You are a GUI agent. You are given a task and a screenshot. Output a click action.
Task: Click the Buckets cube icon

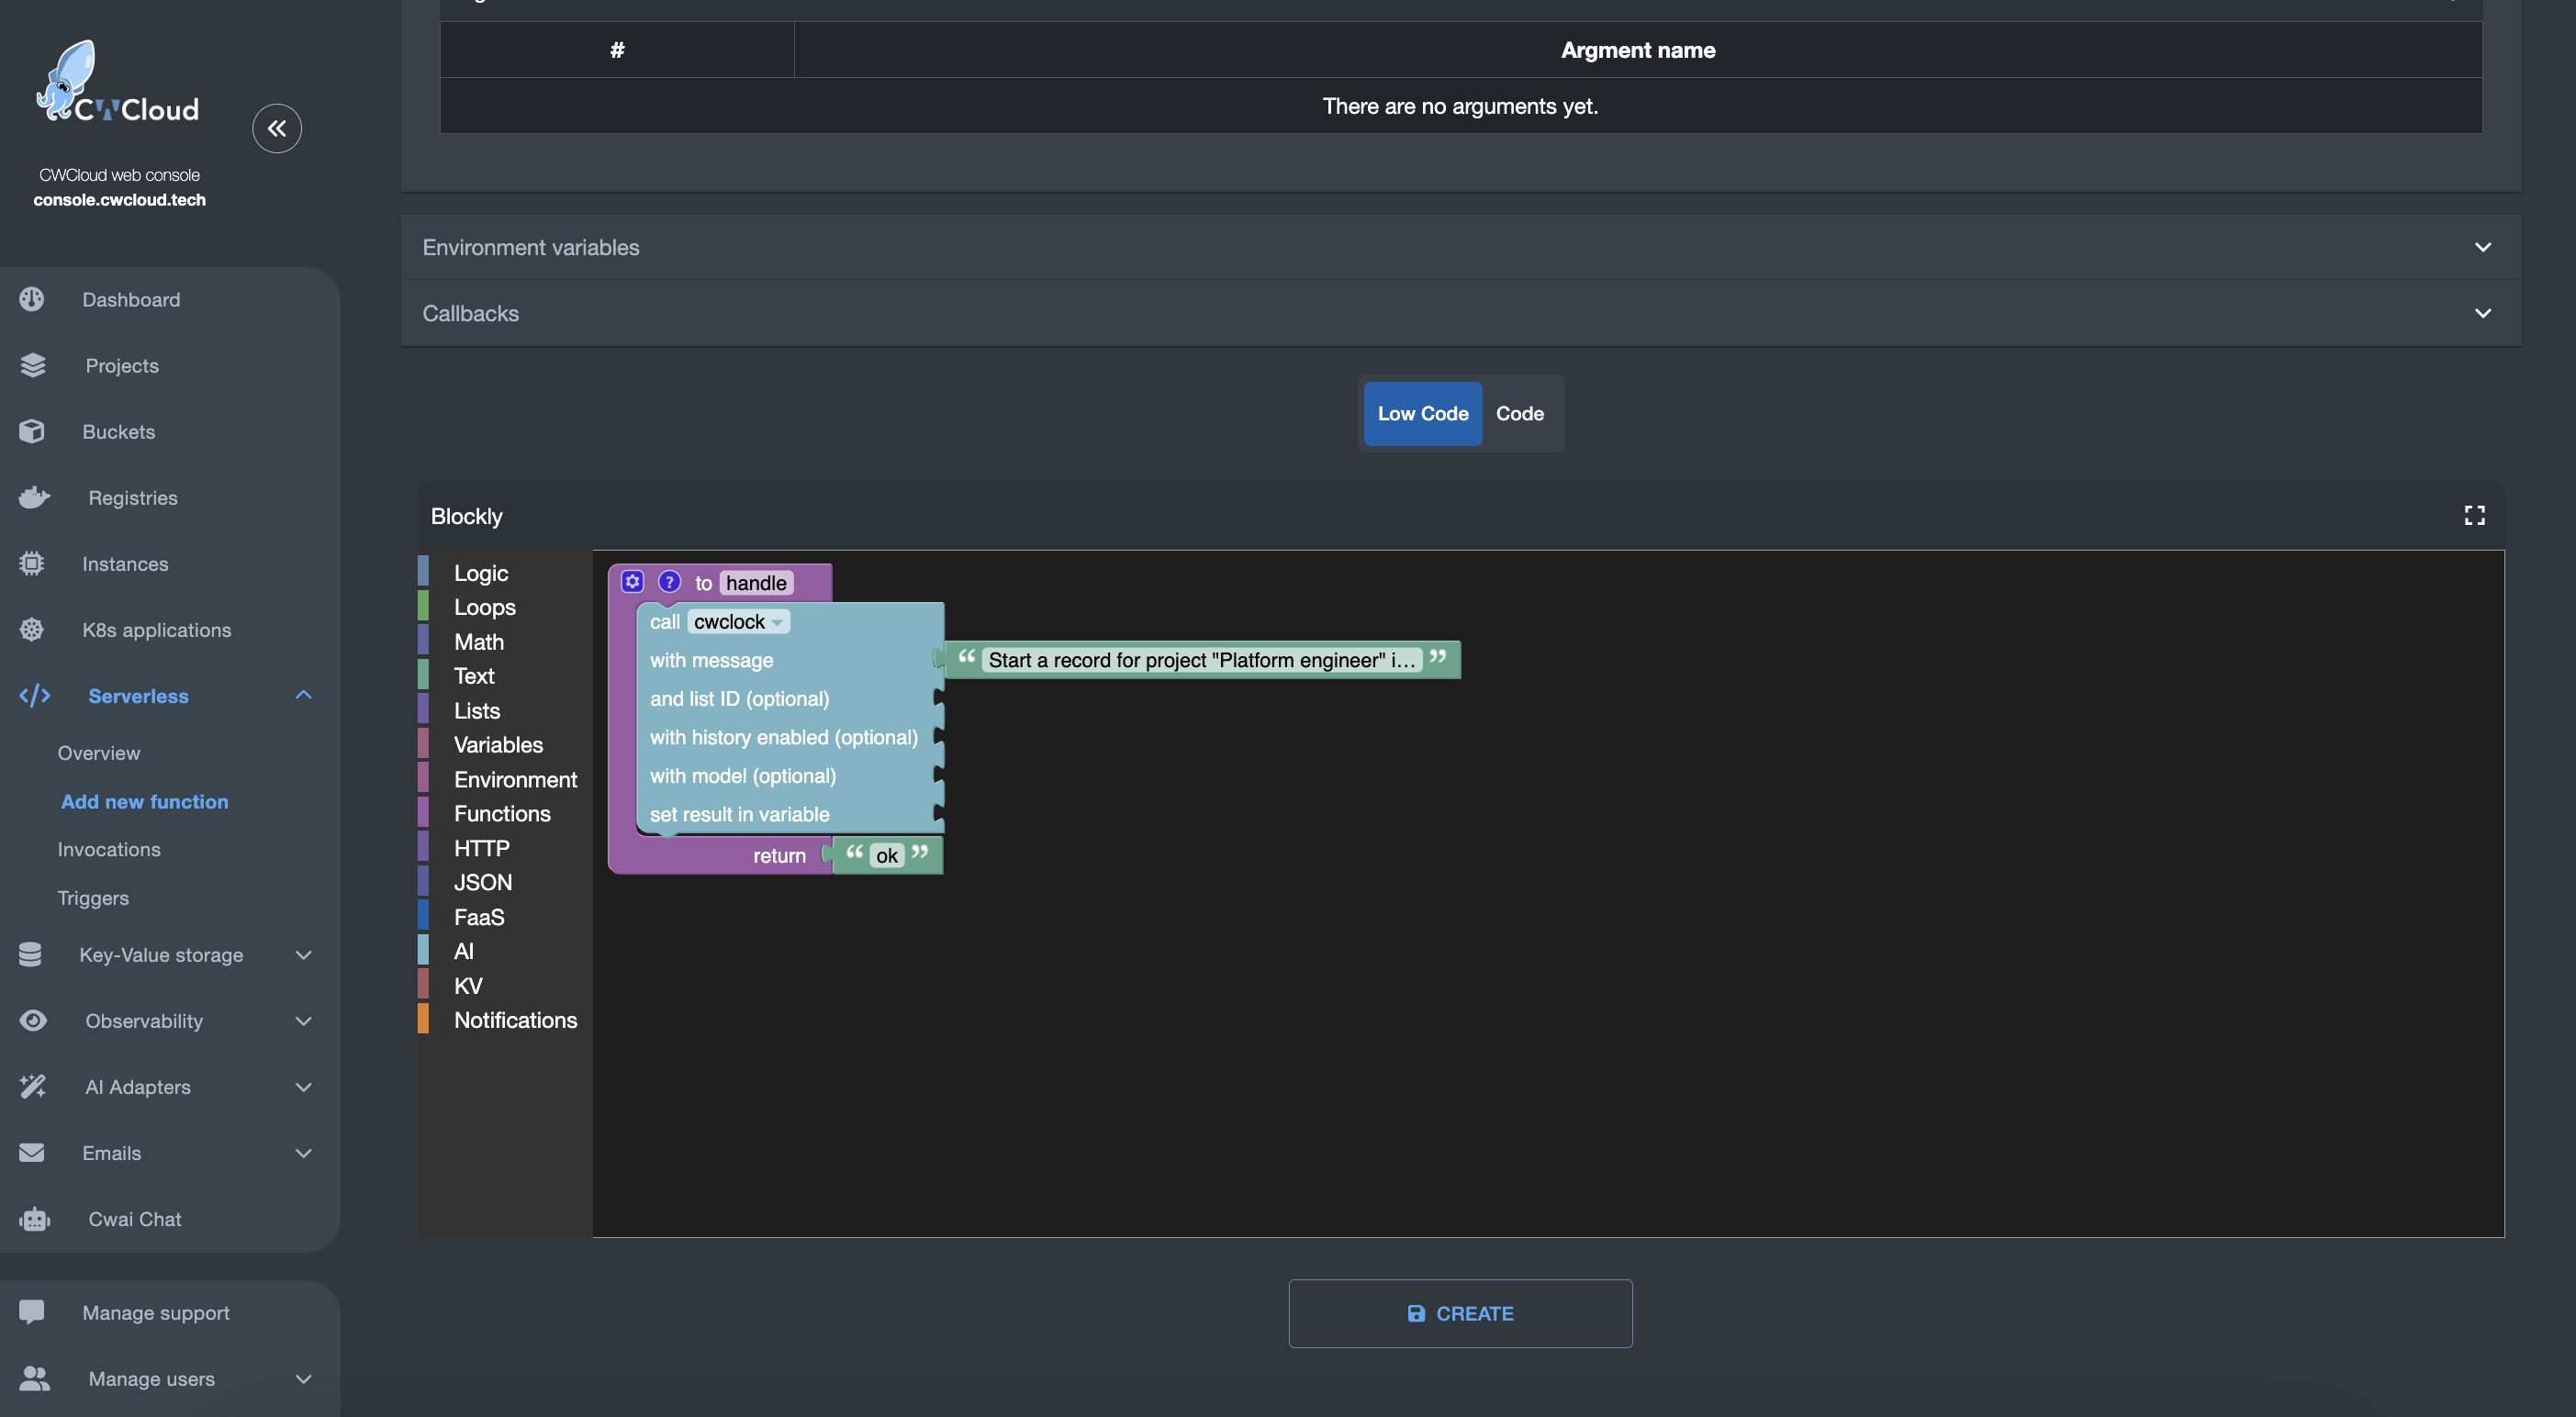tap(32, 431)
